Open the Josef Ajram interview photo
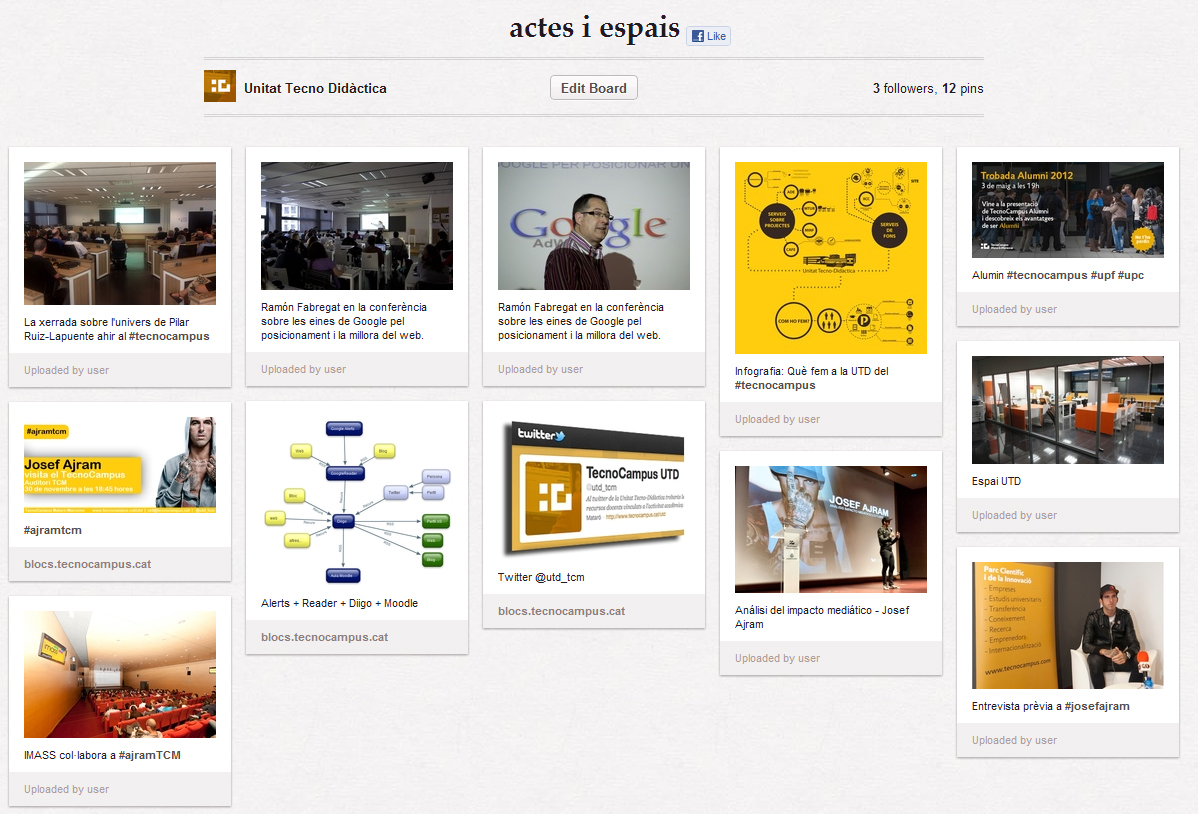 [1067, 625]
